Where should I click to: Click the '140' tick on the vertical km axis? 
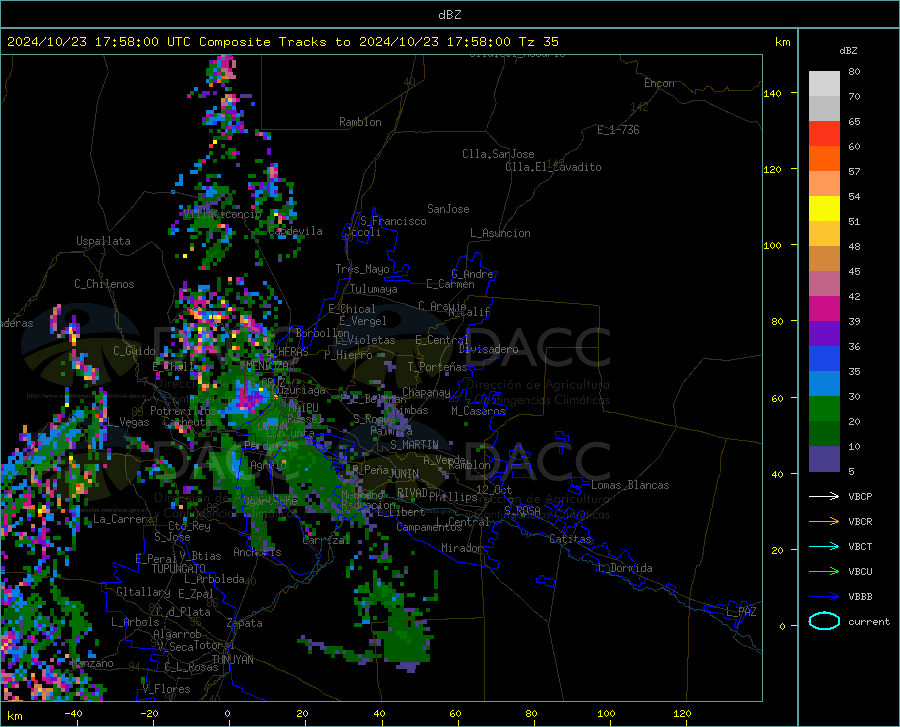tap(773, 93)
